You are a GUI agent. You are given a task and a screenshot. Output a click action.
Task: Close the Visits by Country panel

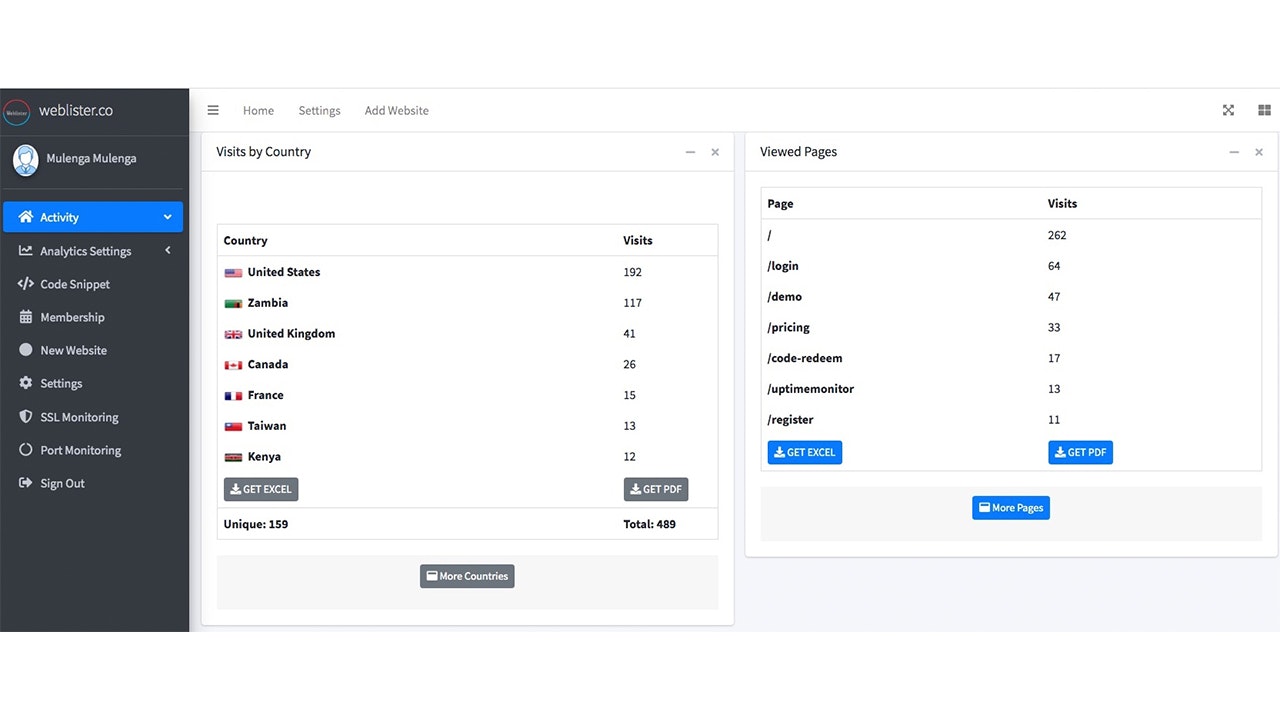[715, 152]
